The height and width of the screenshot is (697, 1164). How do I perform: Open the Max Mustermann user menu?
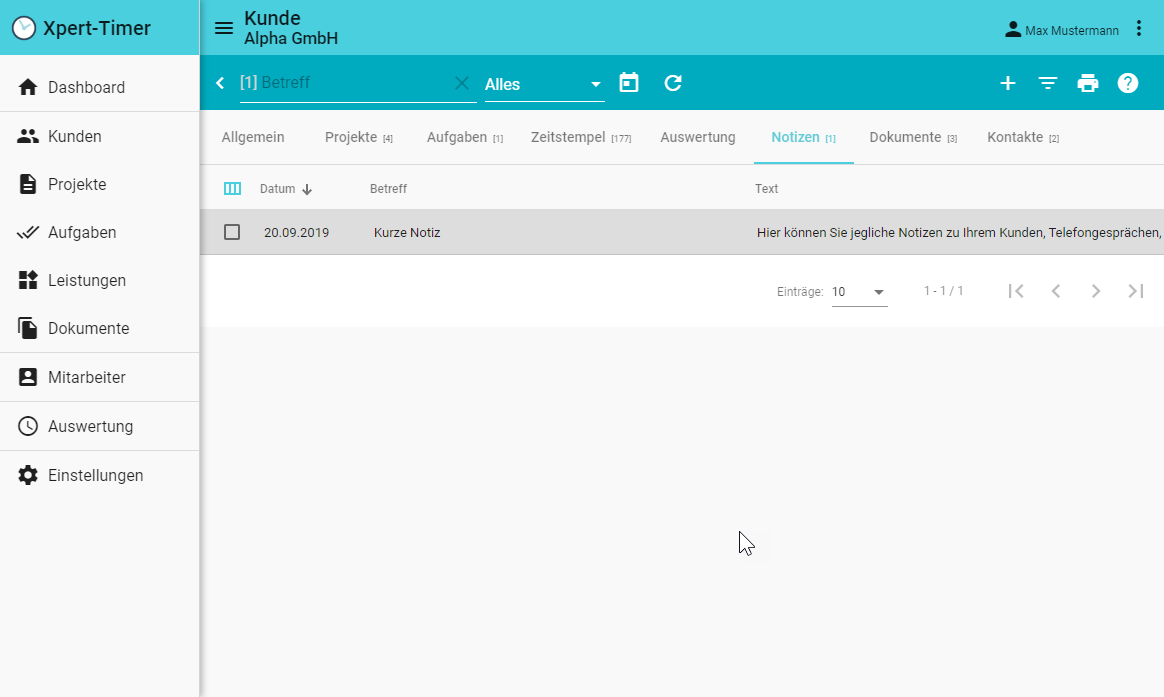1062,30
